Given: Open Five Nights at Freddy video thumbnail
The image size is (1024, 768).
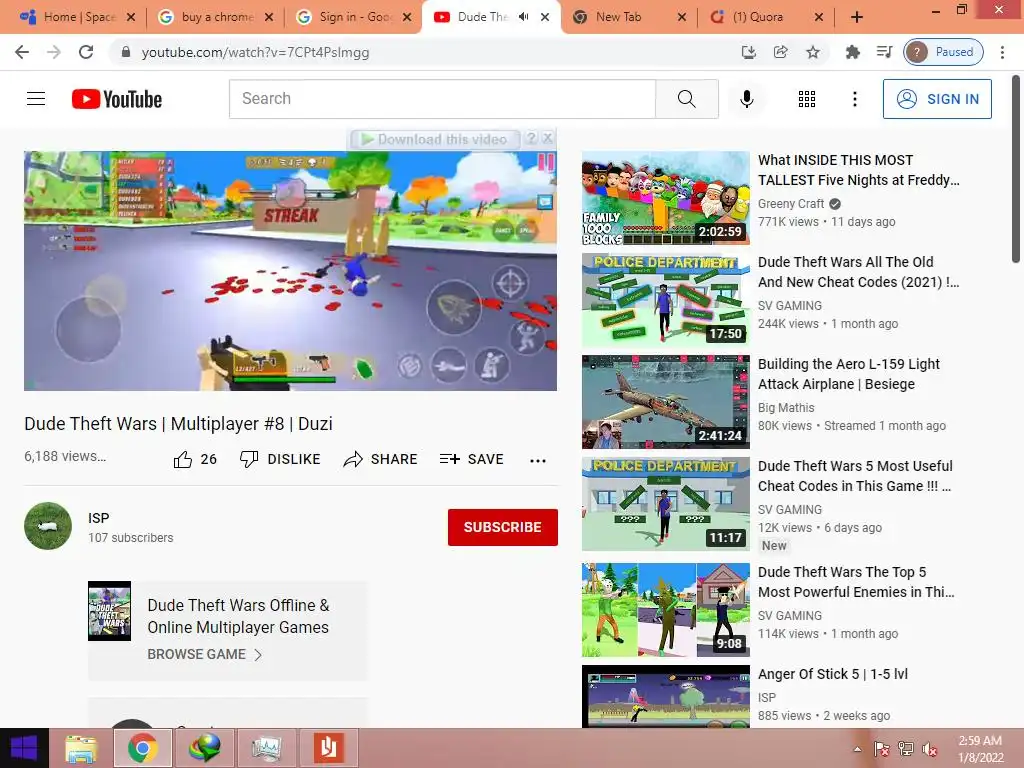Looking at the screenshot, I should pyautogui.click(x=665, y=198).
